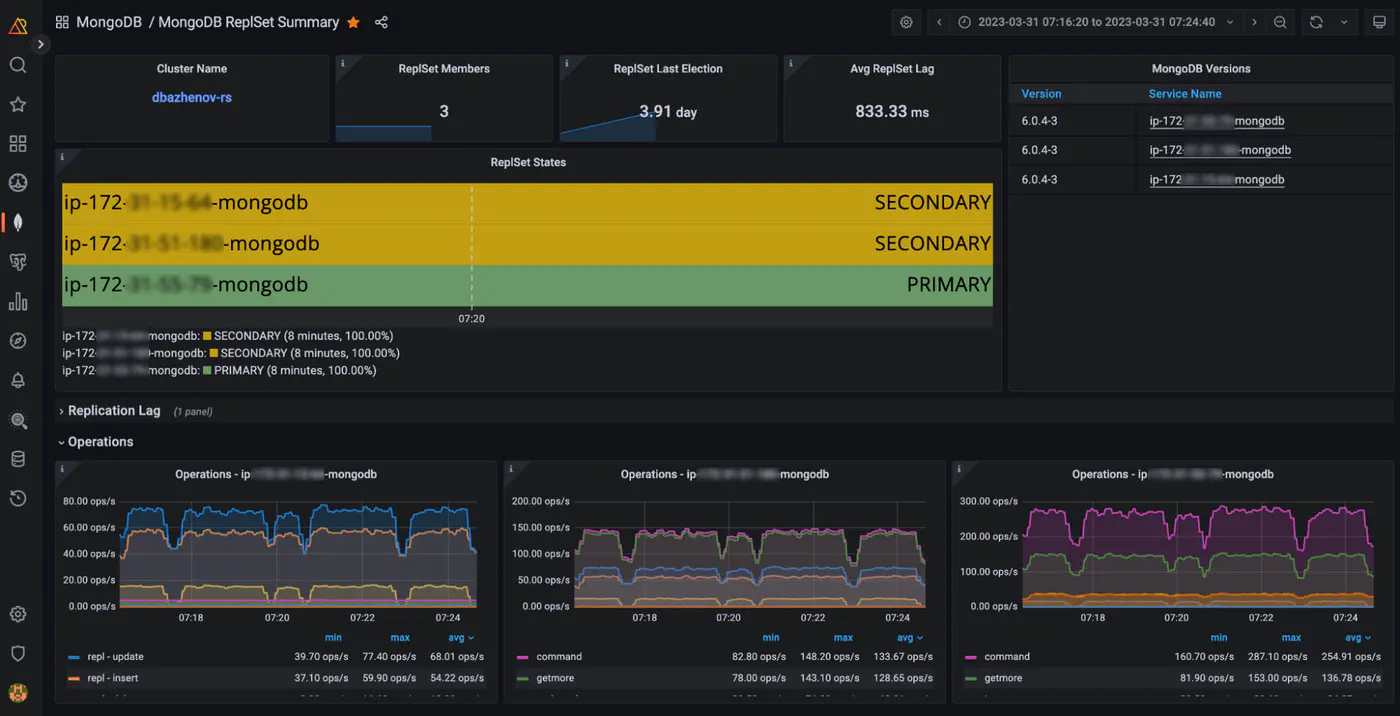Open the Dashboards grid icon in sidebar
This screenshot has height=716, width=1400.
coord(17,144)
